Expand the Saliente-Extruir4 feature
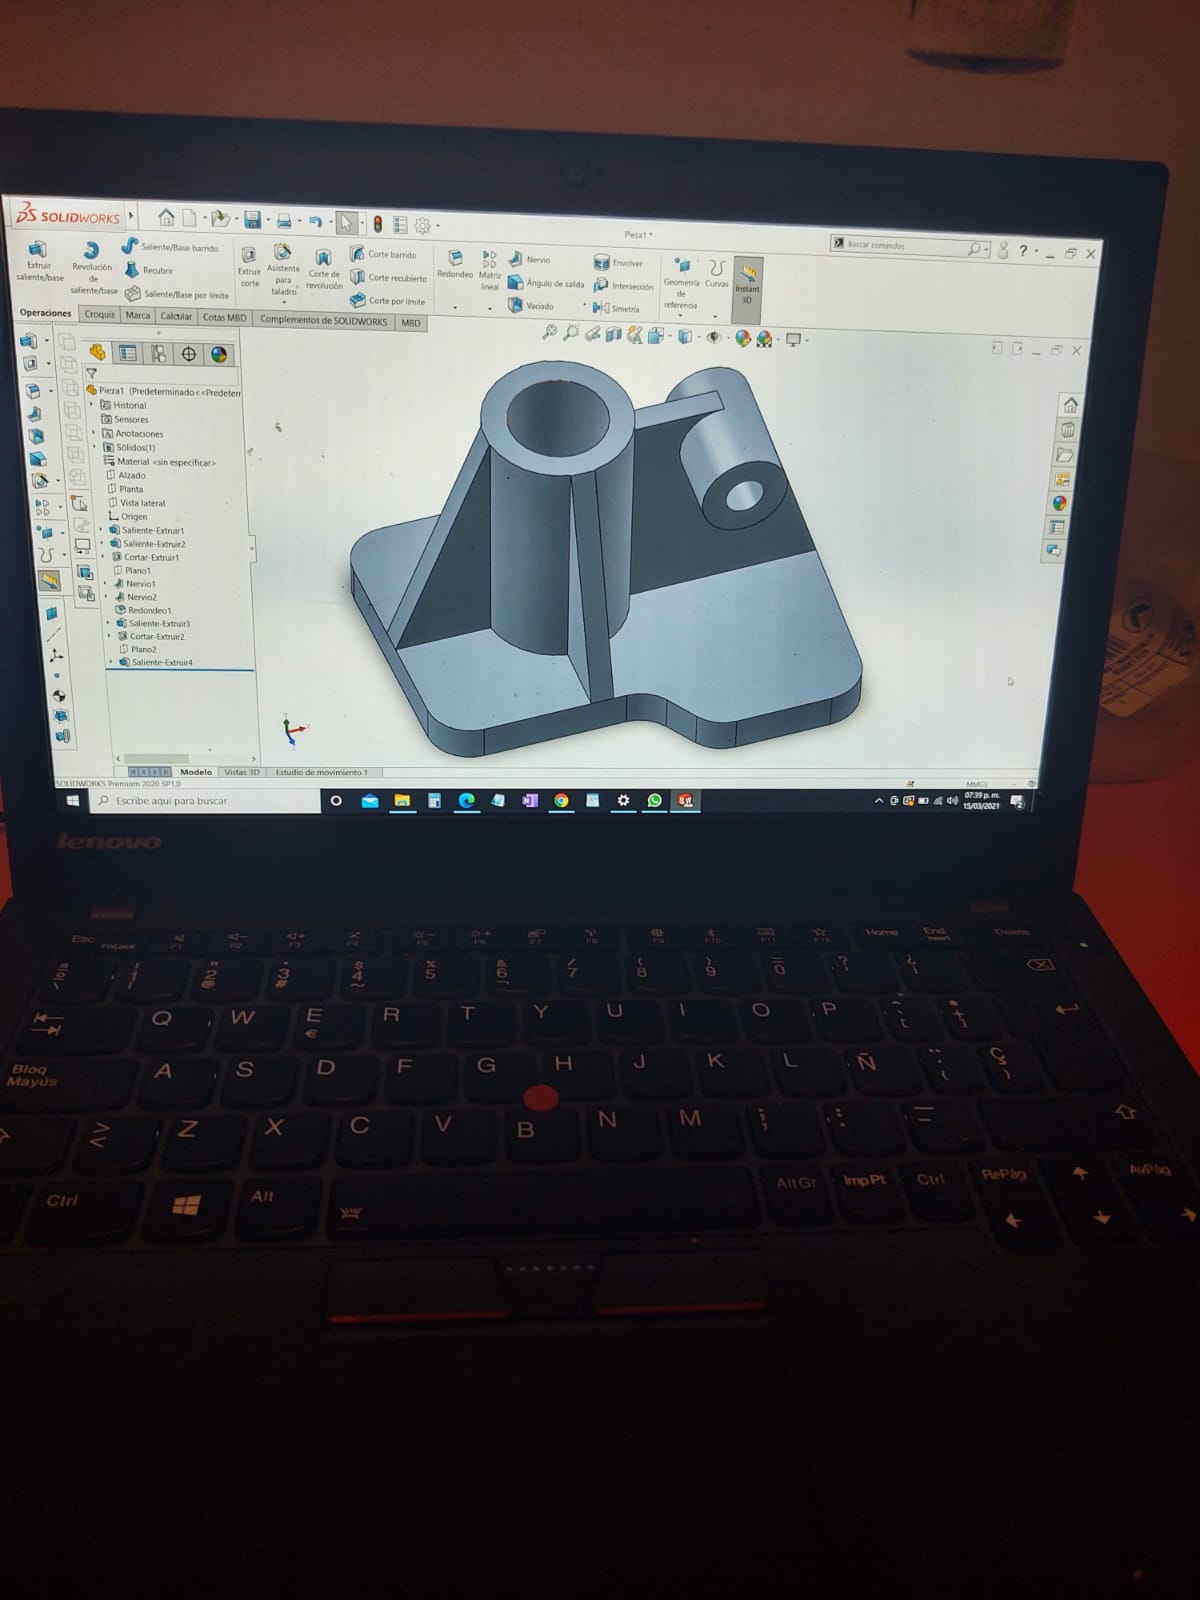This screenshot has width=1200, height=1600. (x=111, y=662)
